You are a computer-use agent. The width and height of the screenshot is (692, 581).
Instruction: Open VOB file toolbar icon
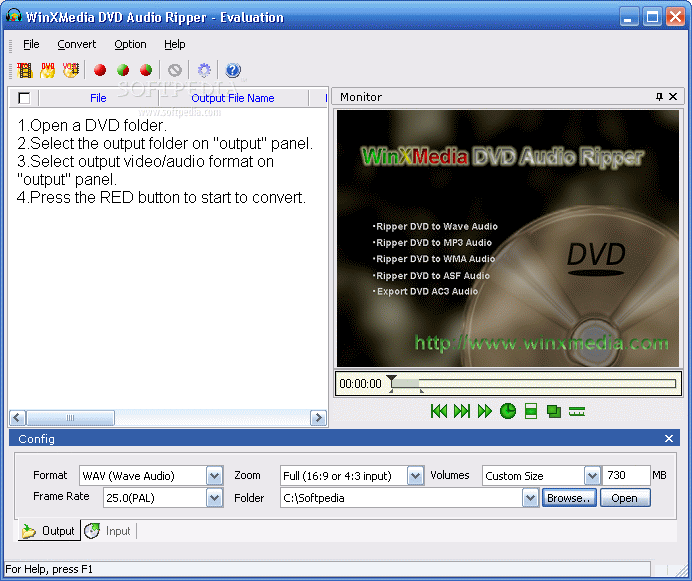click(x=71, y=70)
